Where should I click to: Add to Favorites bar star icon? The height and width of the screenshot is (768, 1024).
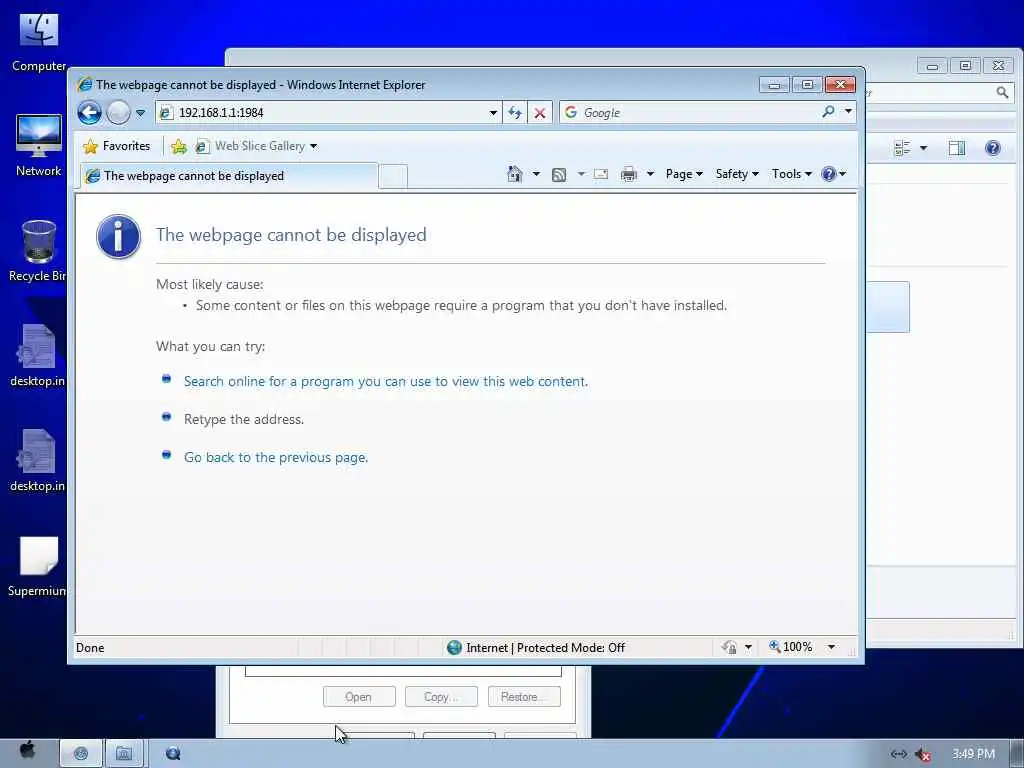[x=178, y=146]
